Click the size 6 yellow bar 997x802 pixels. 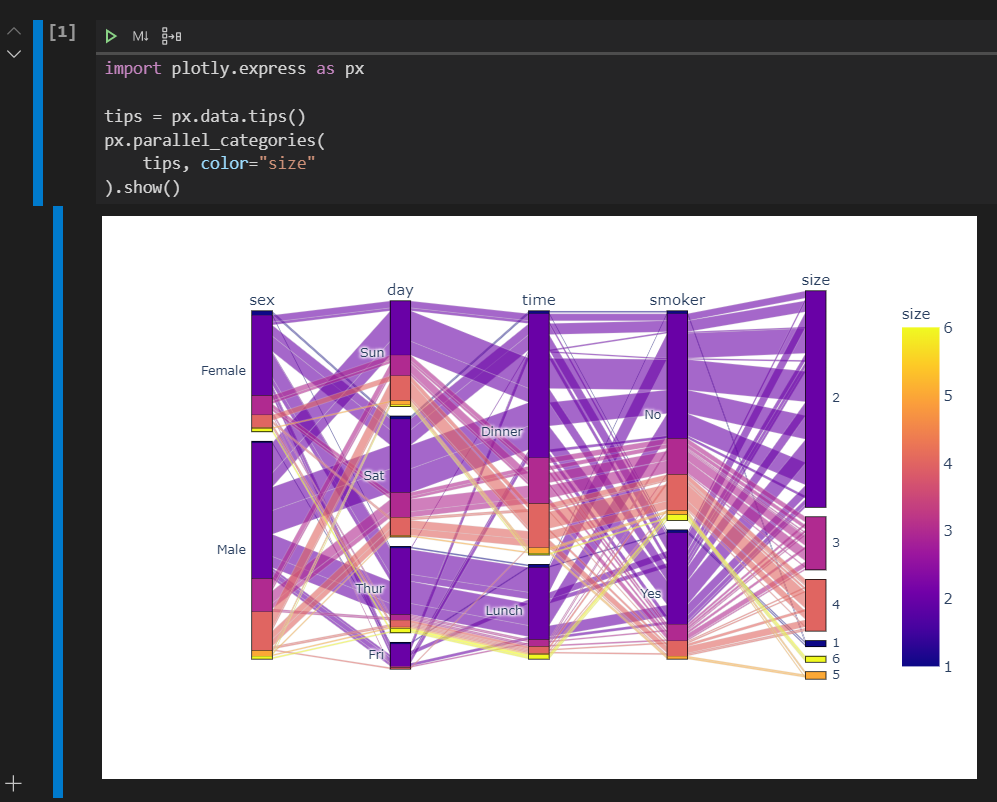pos(816,659)
